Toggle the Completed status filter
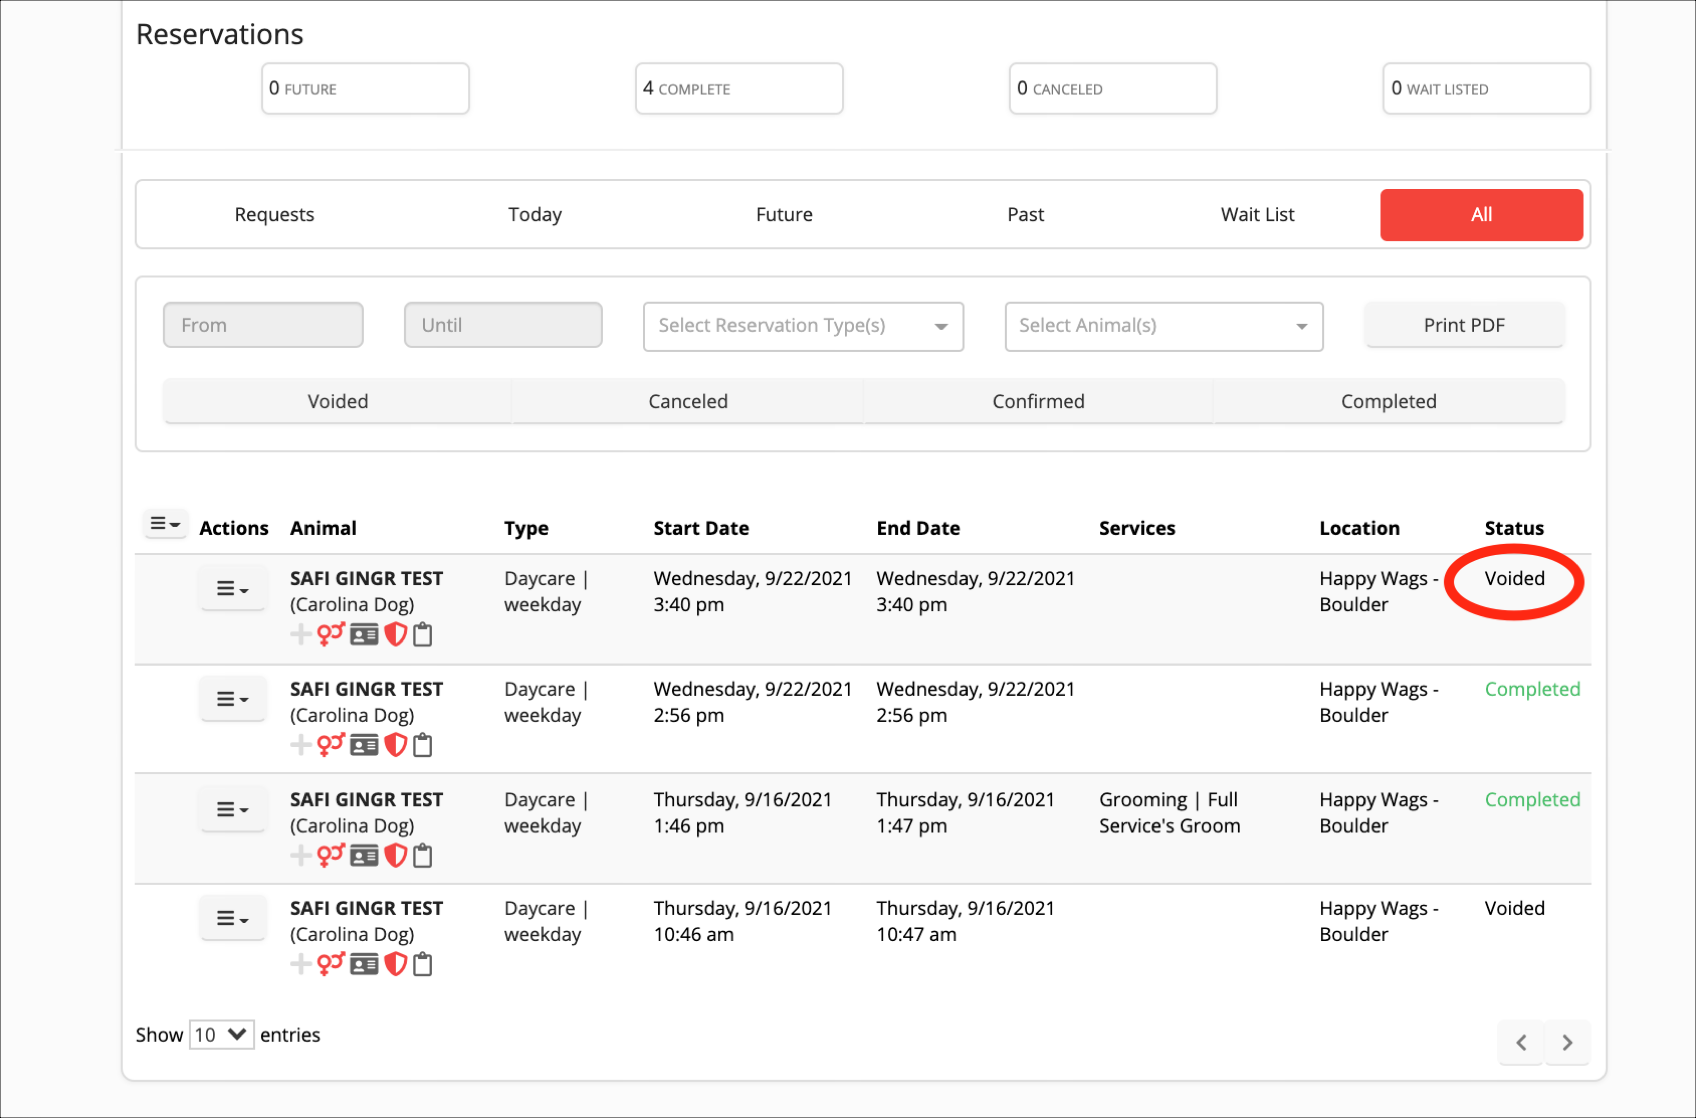This screenshot has height=1118, width=1696. [x=1389, y=401]
